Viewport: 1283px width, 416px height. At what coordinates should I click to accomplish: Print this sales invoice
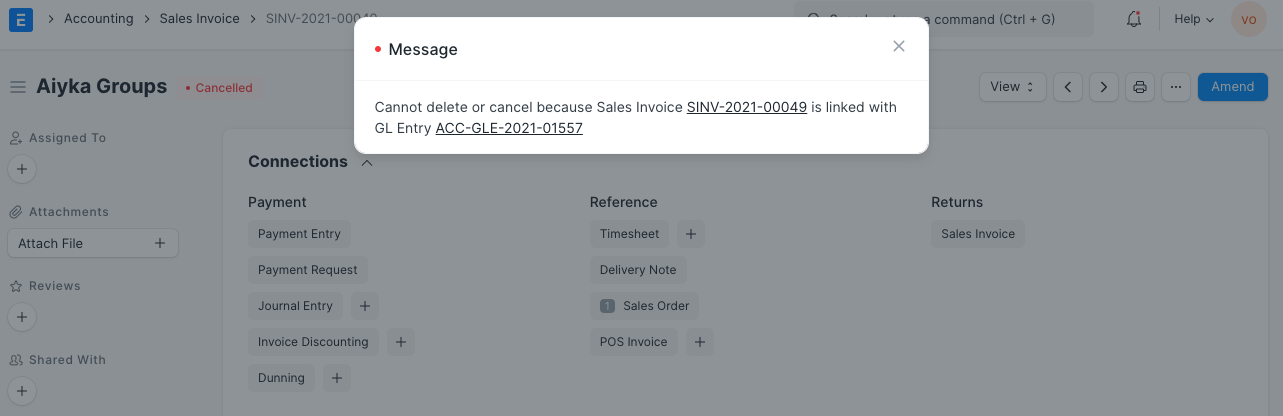coord(1139,87)
